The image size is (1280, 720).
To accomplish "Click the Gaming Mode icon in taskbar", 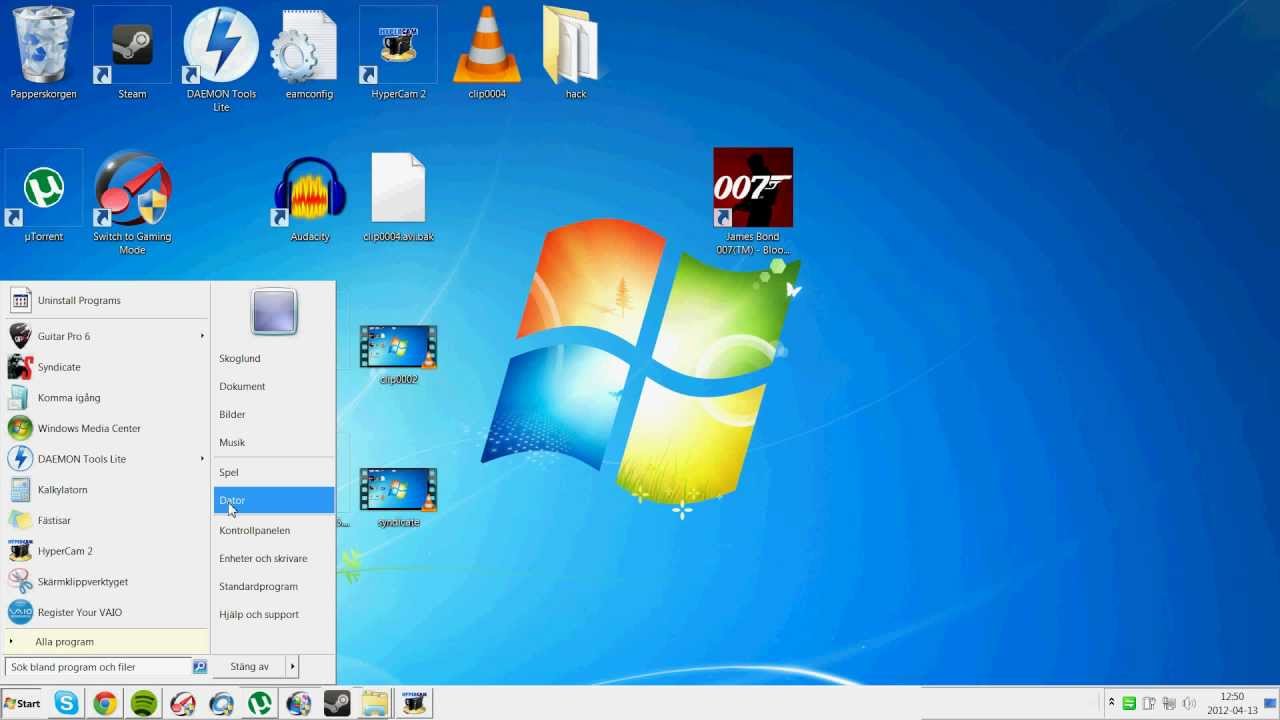I will coord(182,704).
